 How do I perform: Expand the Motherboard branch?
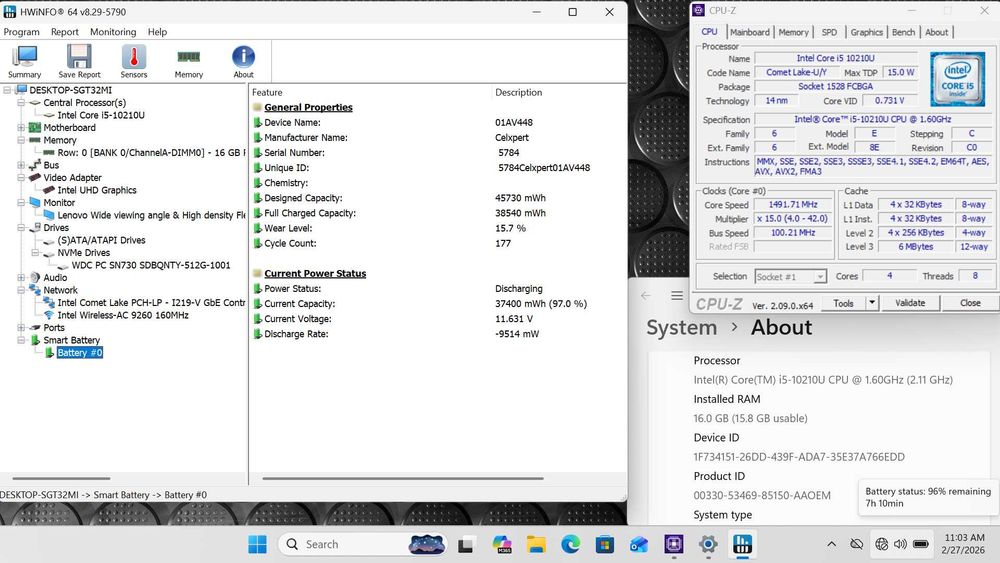[x=21, y=128]
